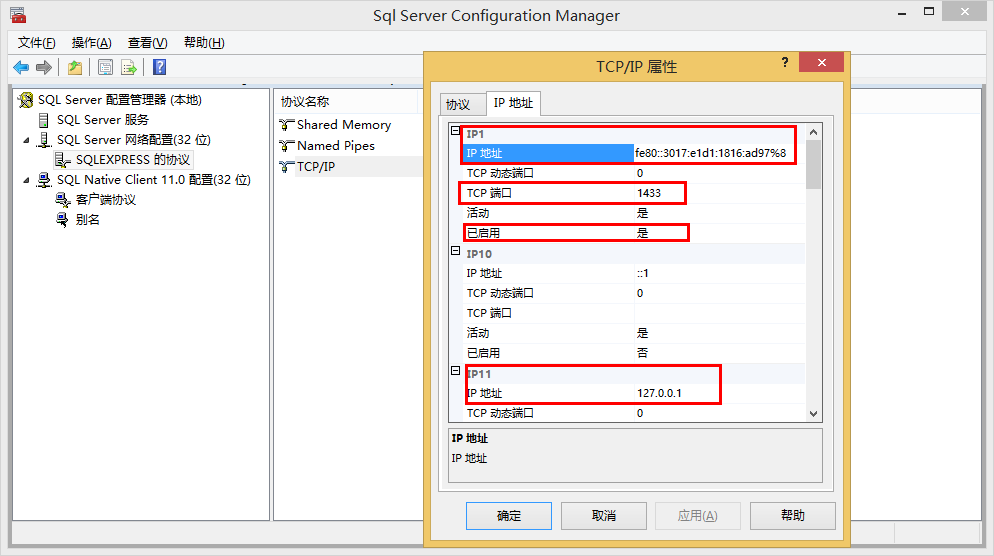Open the 查看(V) menu
Viewport: 994px width, 556px height.
click(x=147, y=42)
